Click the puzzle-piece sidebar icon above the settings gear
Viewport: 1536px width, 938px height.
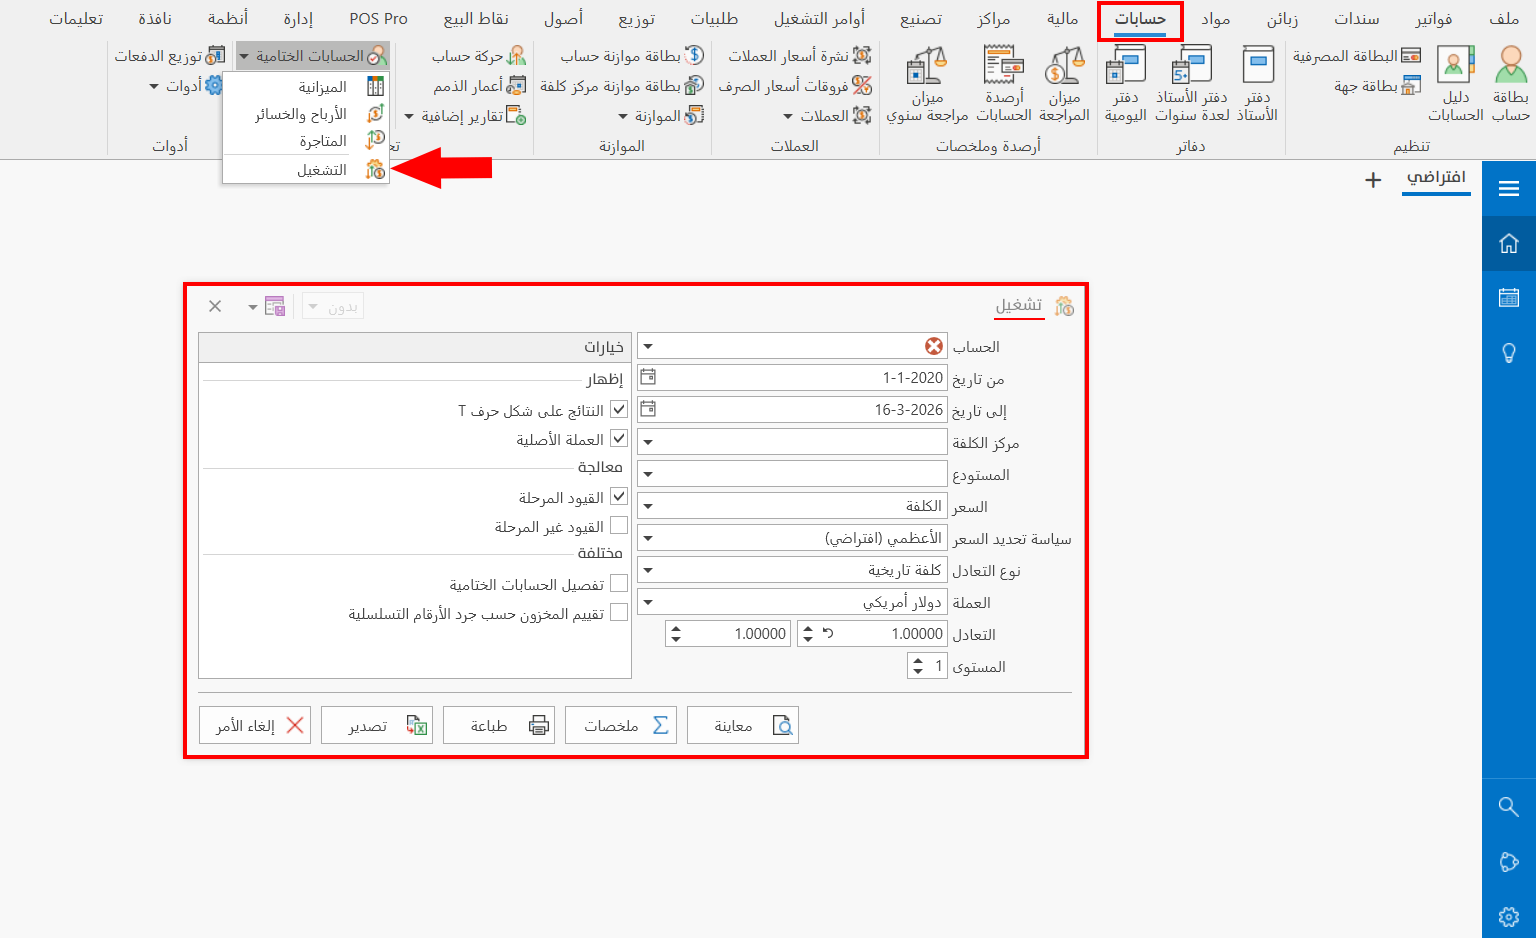click(1509, 862)
